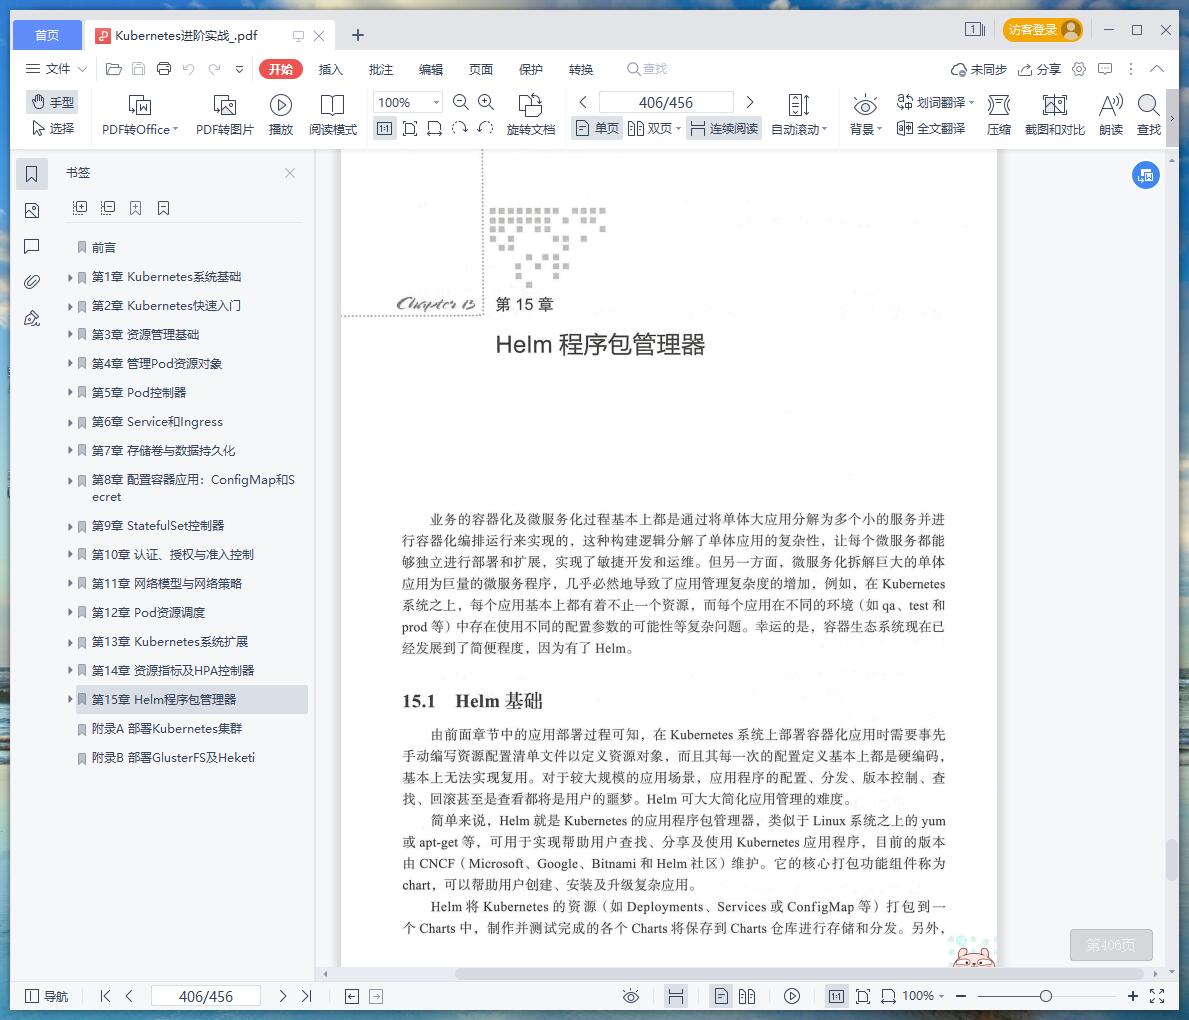Go to the 首页 home tab
The height and width of the screenshot is (1020, 1189).
pyautogui.click(x=47, y=35)
